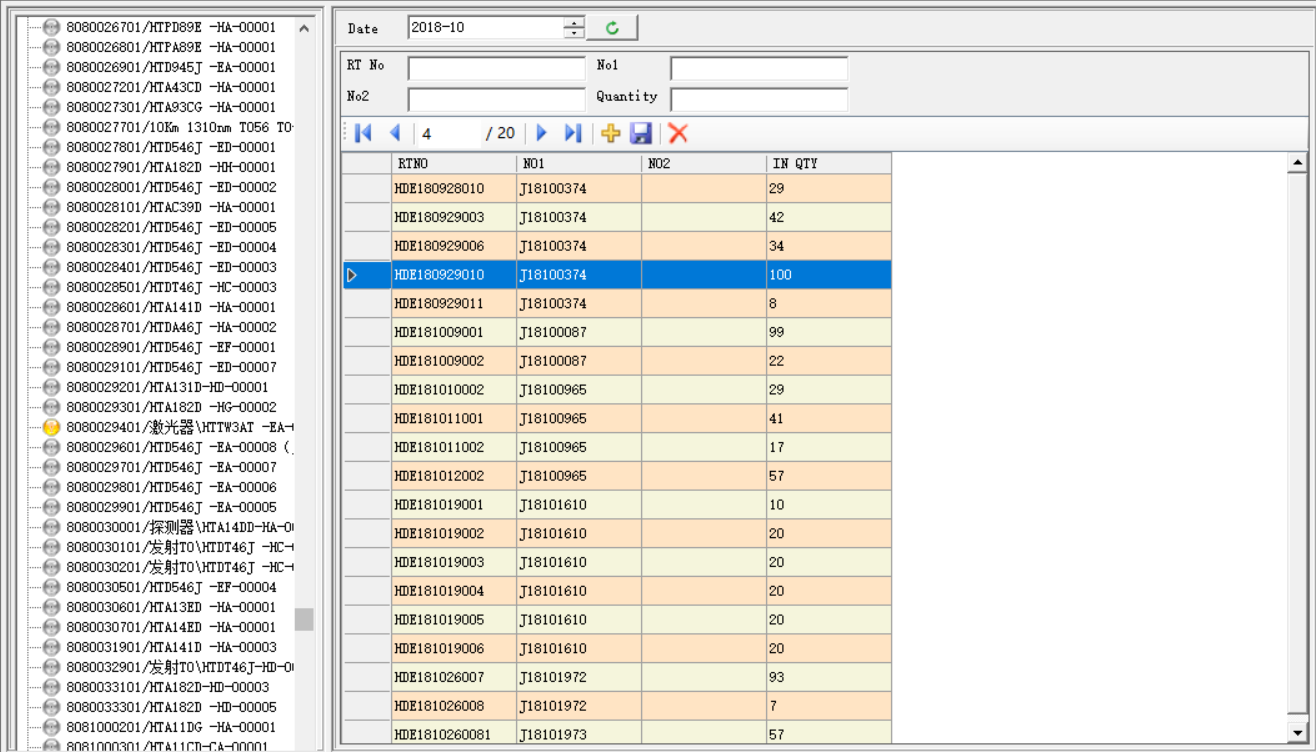Open tree item 8080026701/HTPD89E
This screenshot has height=752, width=1316.
coord(170,27)
